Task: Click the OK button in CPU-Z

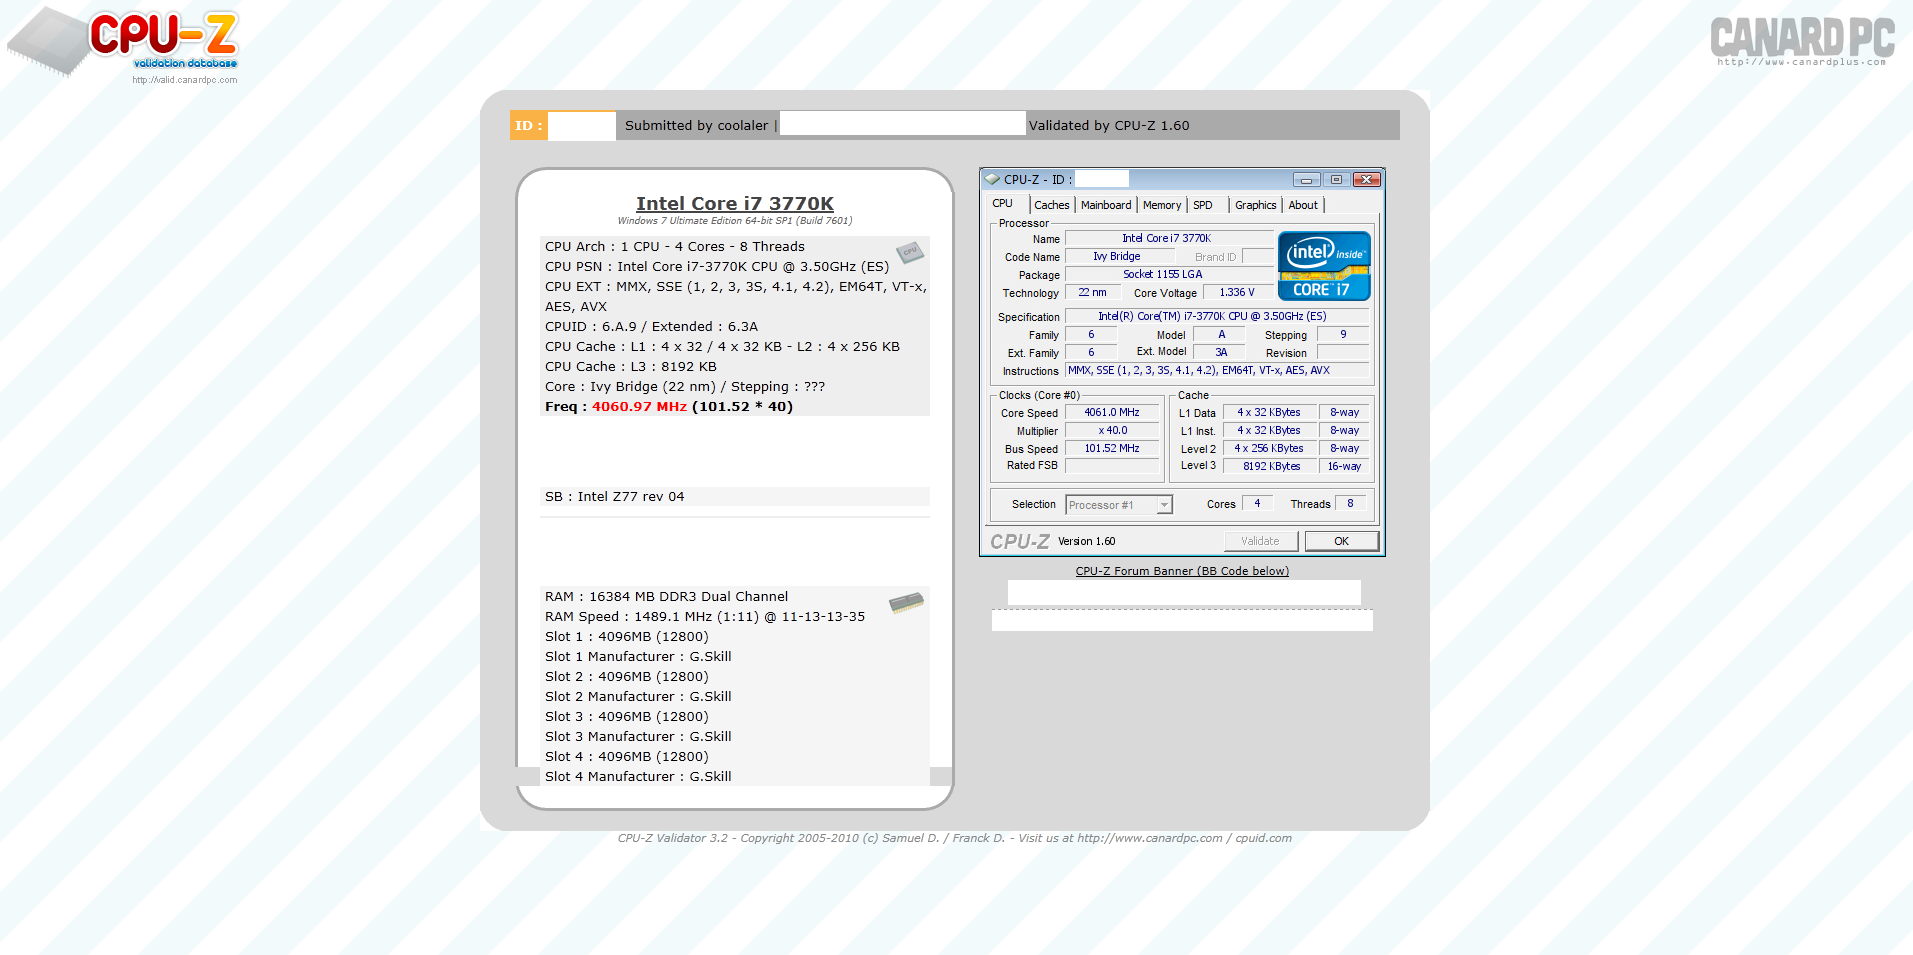Action: 1342,541
